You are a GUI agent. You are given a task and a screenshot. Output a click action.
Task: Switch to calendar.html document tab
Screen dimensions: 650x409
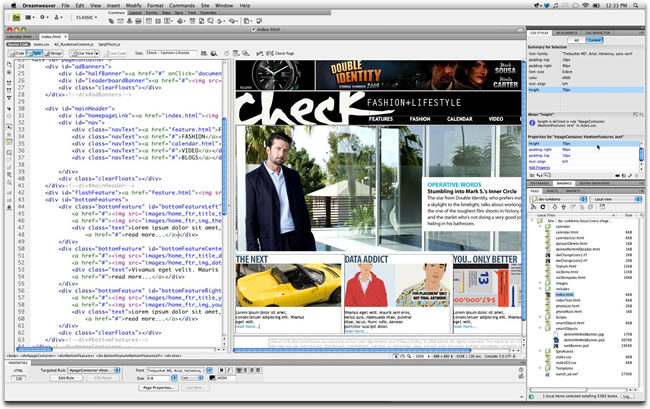pos(19,36)
